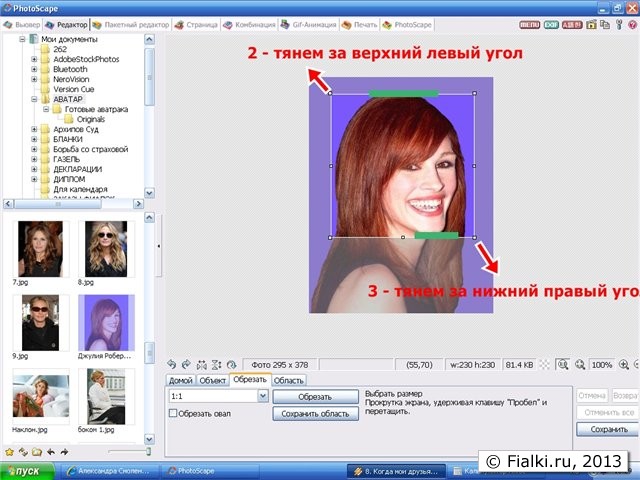
Task: Open the 'Область' tab
Action: 289,380
